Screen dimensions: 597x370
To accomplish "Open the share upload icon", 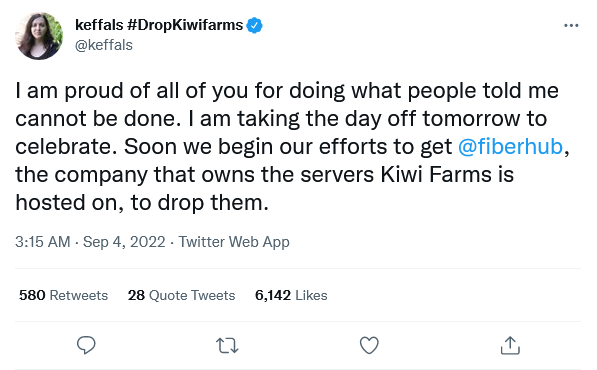I will [510, 345].
